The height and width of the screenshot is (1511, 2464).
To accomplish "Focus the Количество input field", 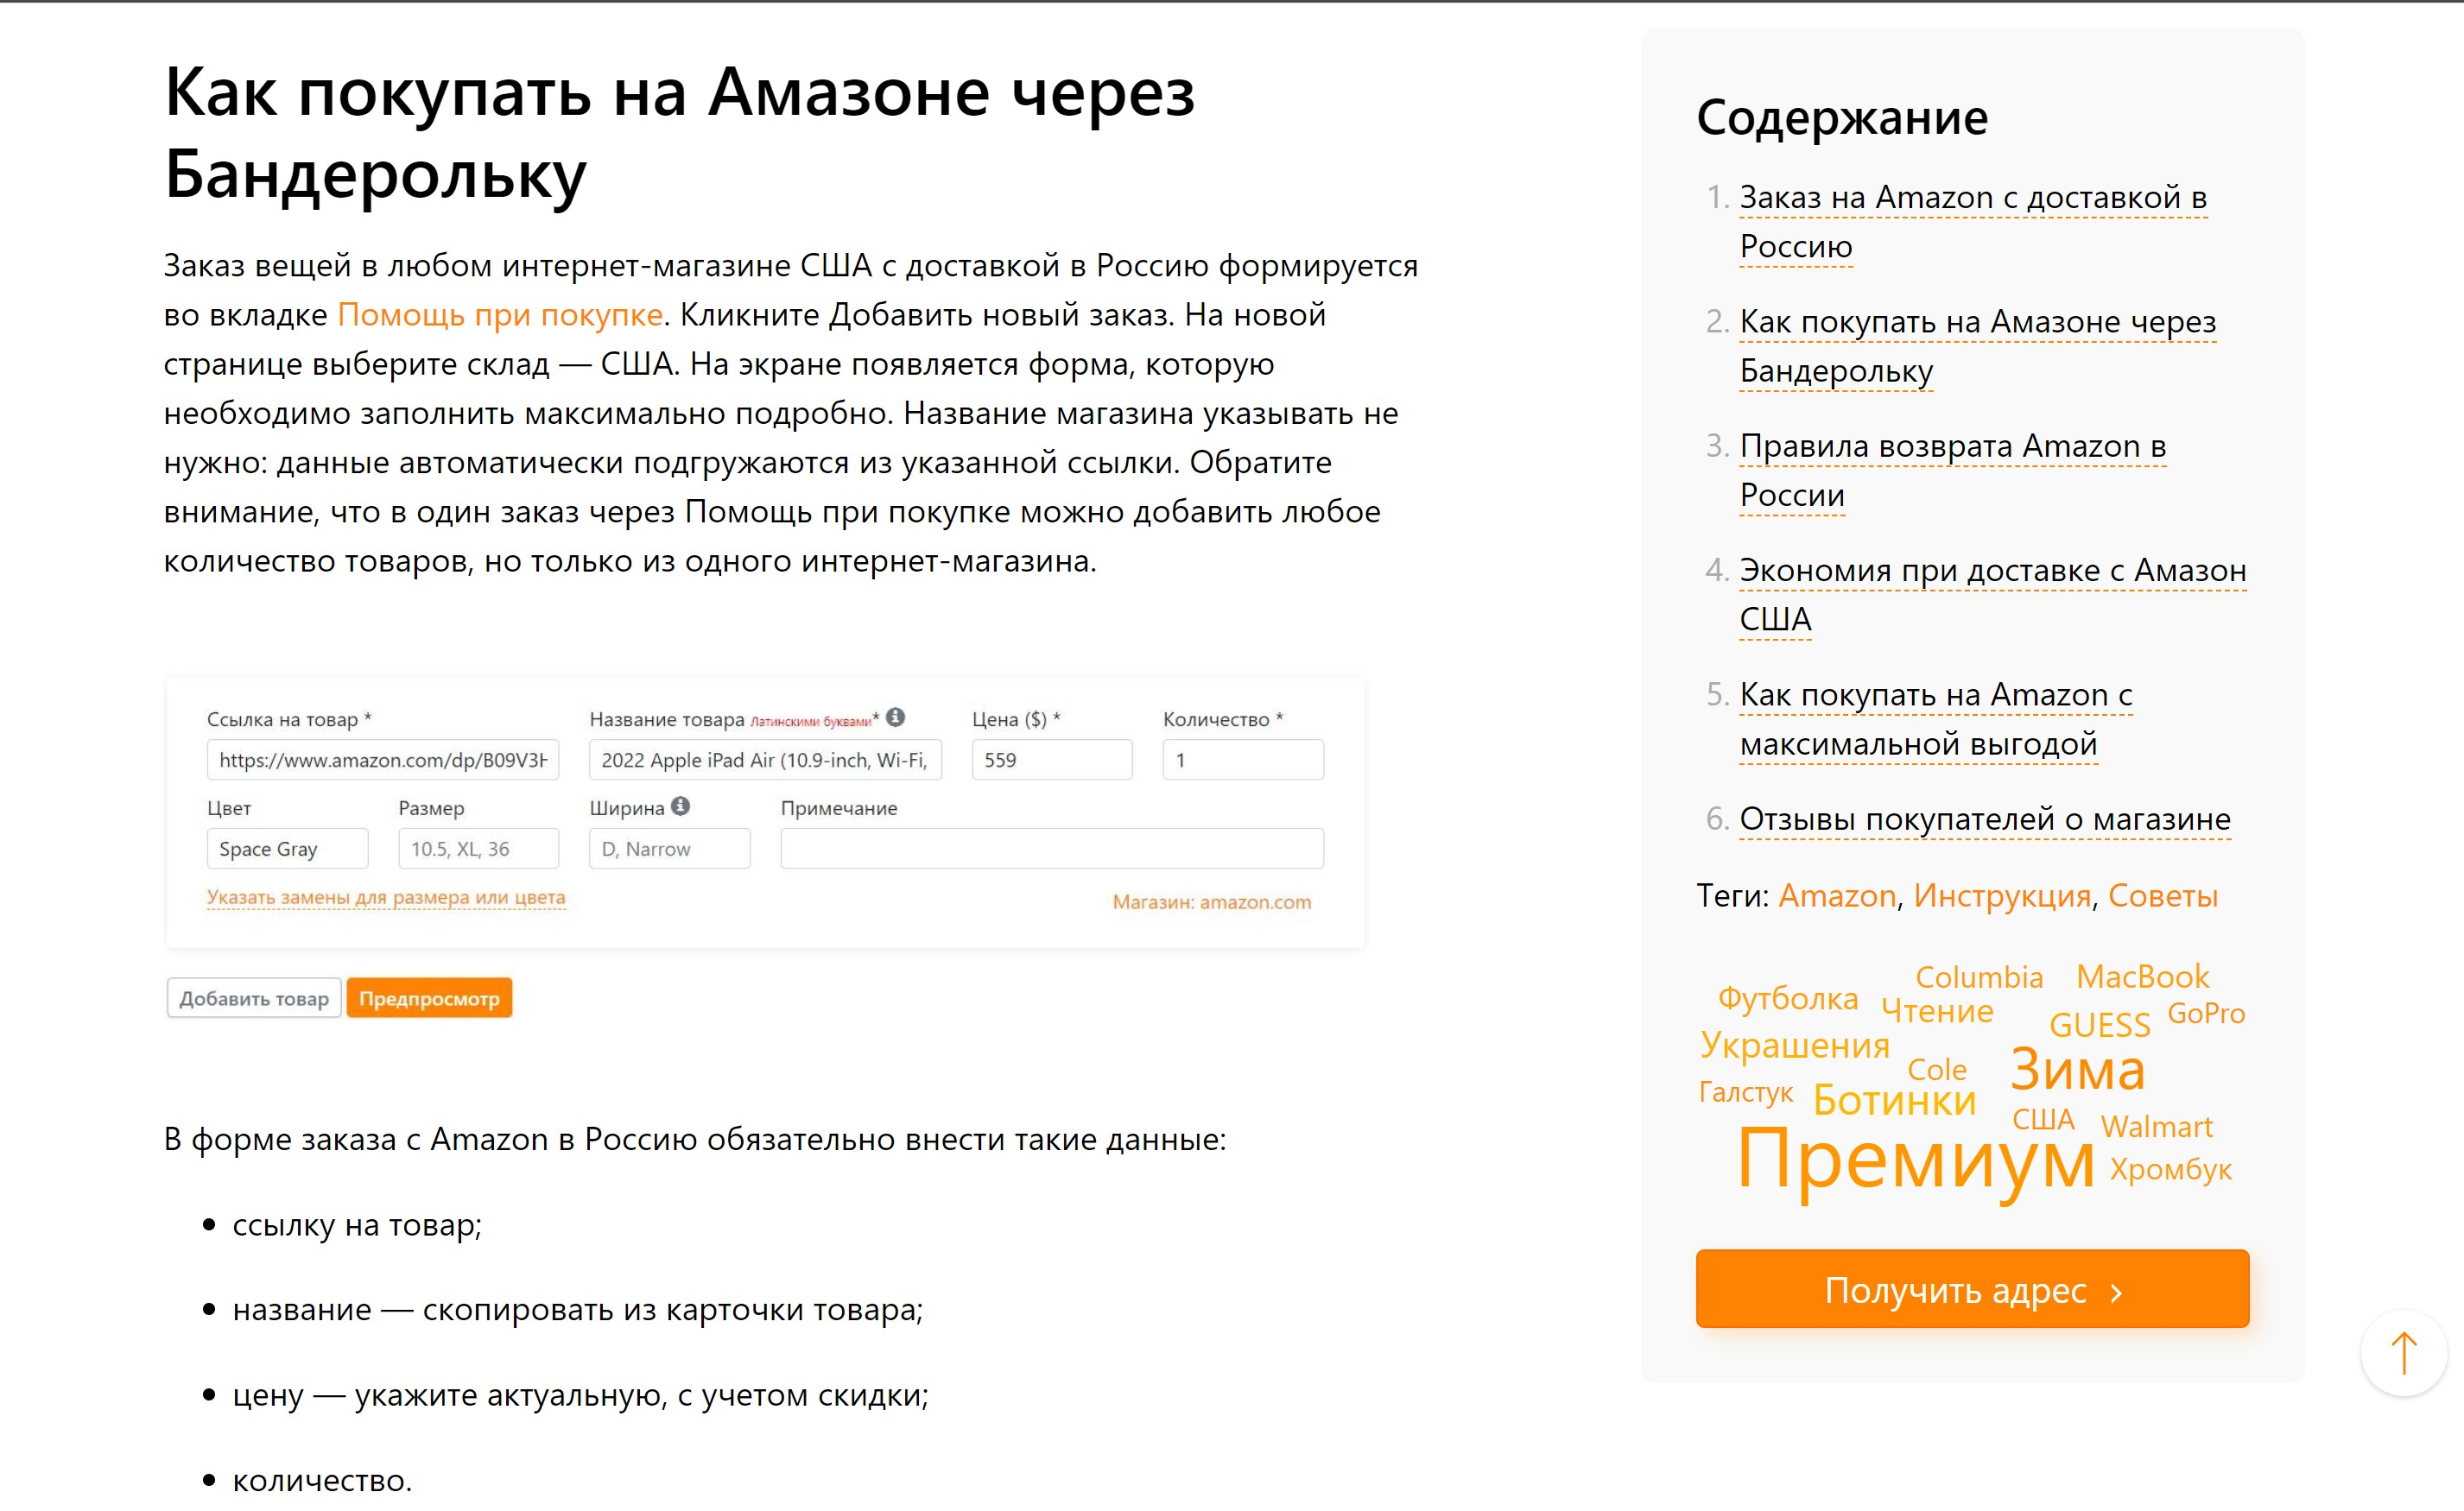I will pos(1243,760).
